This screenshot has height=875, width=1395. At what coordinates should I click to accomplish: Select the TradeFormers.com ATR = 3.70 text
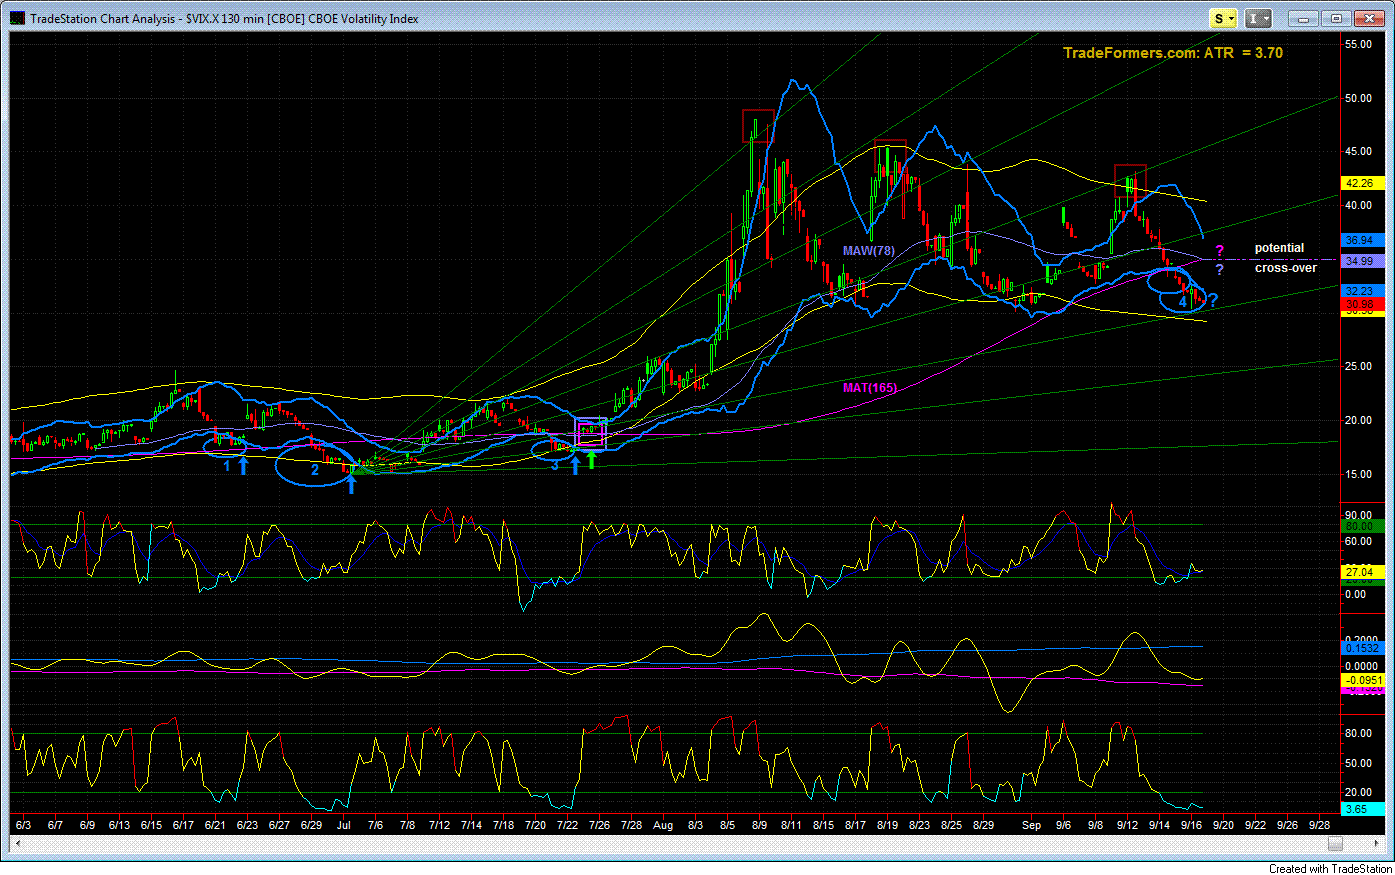1172,53
